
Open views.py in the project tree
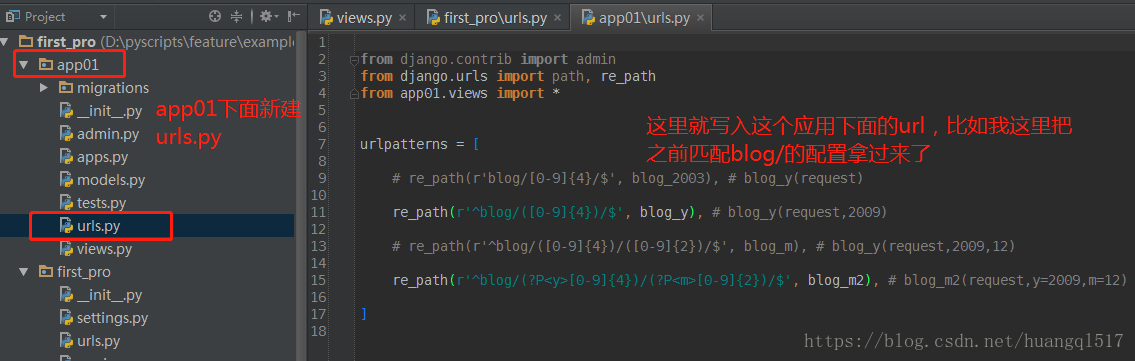point(104,249)
